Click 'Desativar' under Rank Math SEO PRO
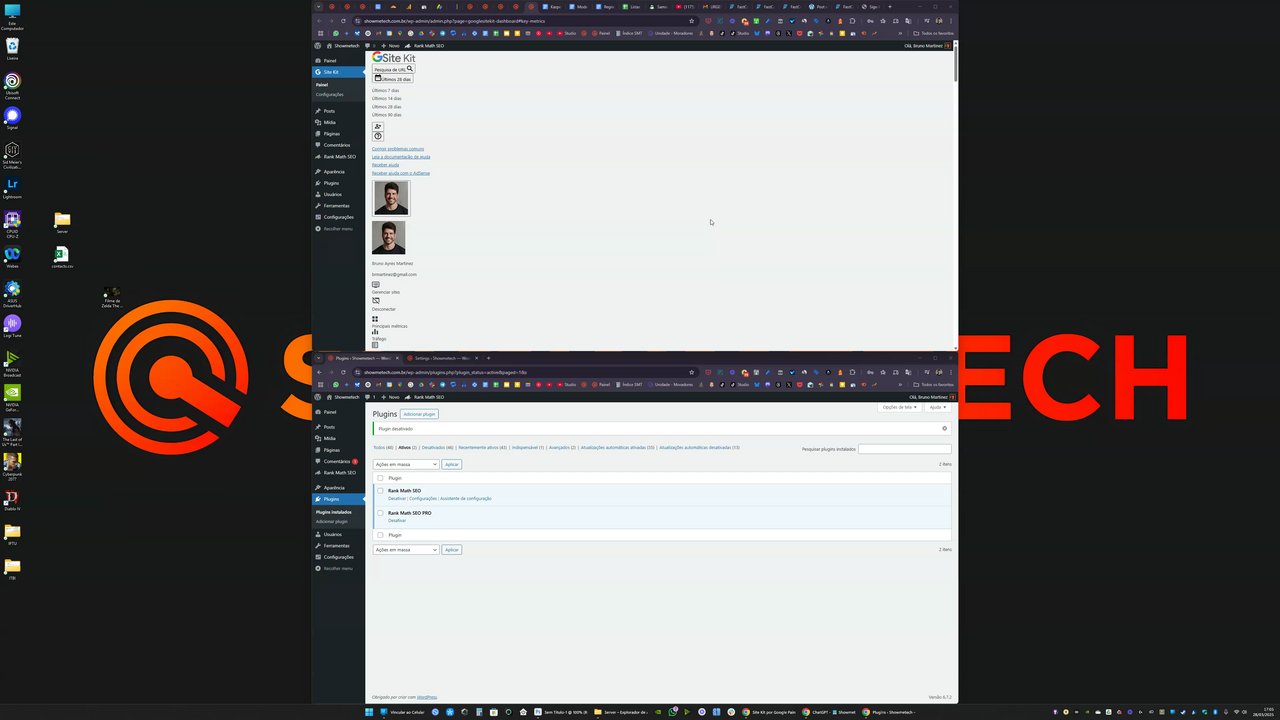 coord(397,521)
